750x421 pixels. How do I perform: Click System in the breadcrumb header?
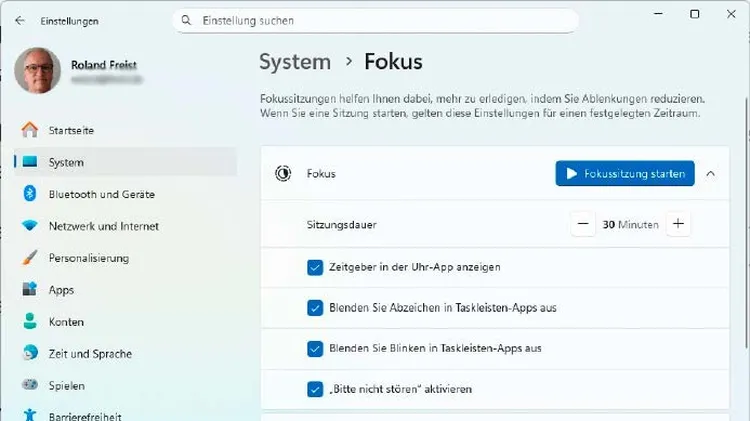click(x=295, y=62)
